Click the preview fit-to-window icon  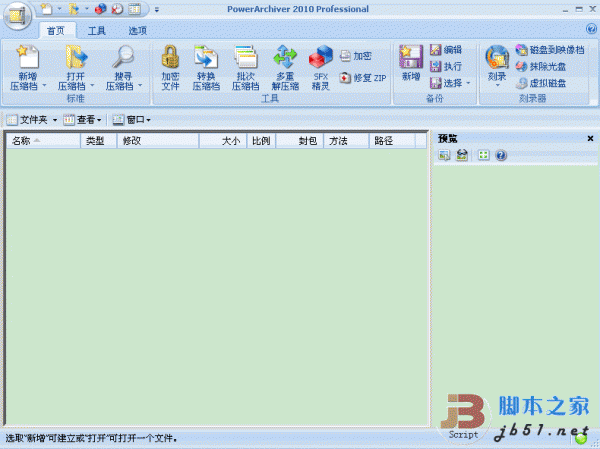[x=484, y=155]
